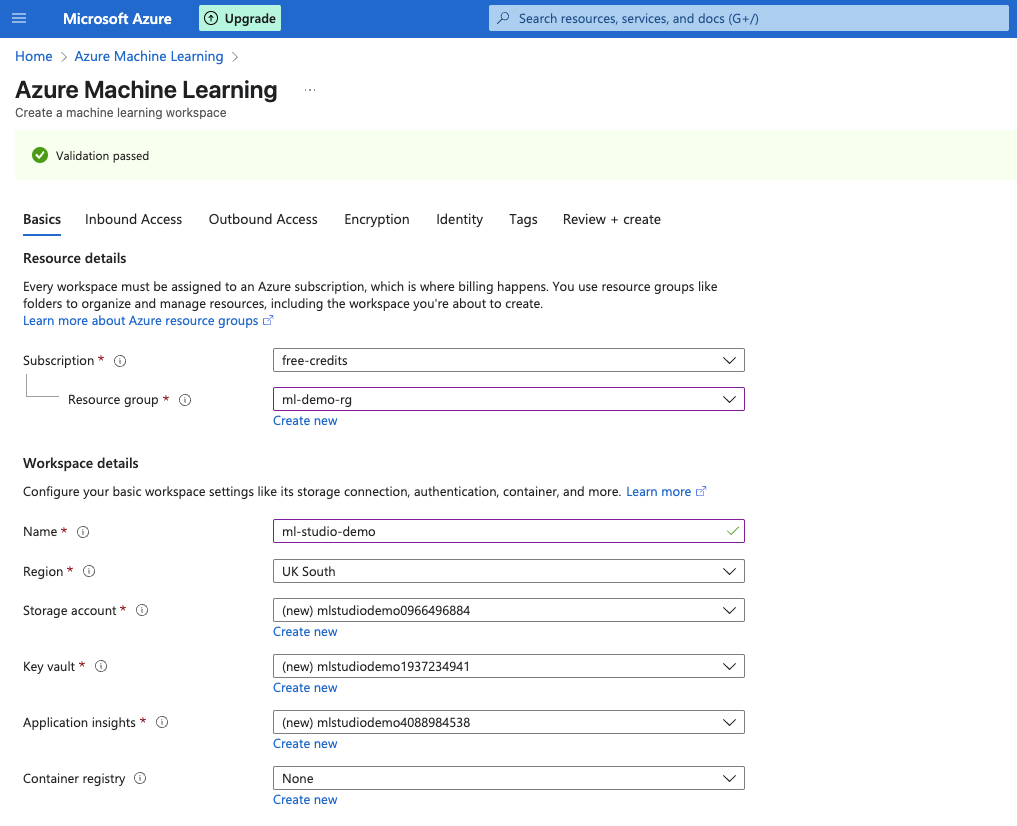This screenshot has width=1017, height=826.
Task: Click Create new under Resource group
Action: [305, 421]
